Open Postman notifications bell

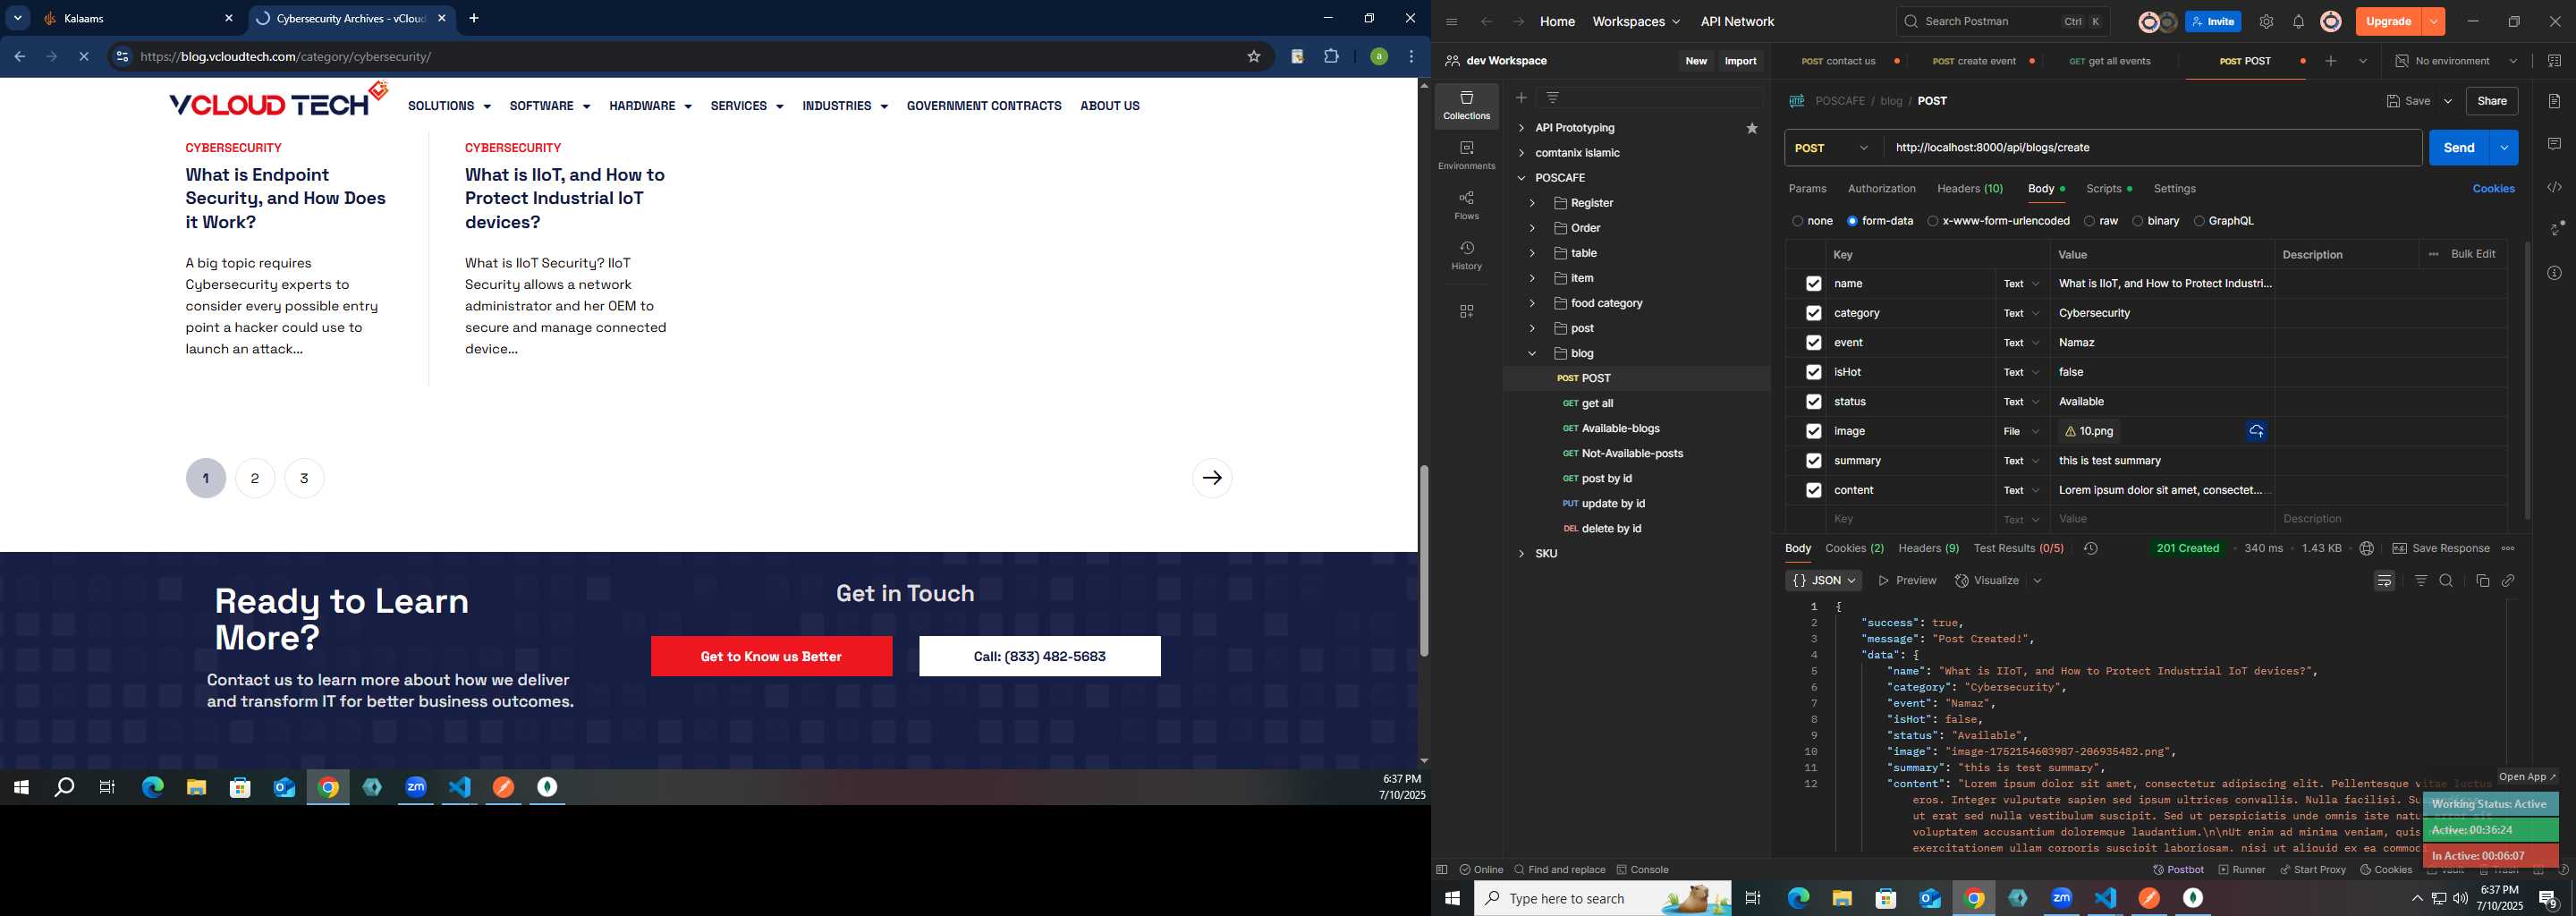[2298, 22]
